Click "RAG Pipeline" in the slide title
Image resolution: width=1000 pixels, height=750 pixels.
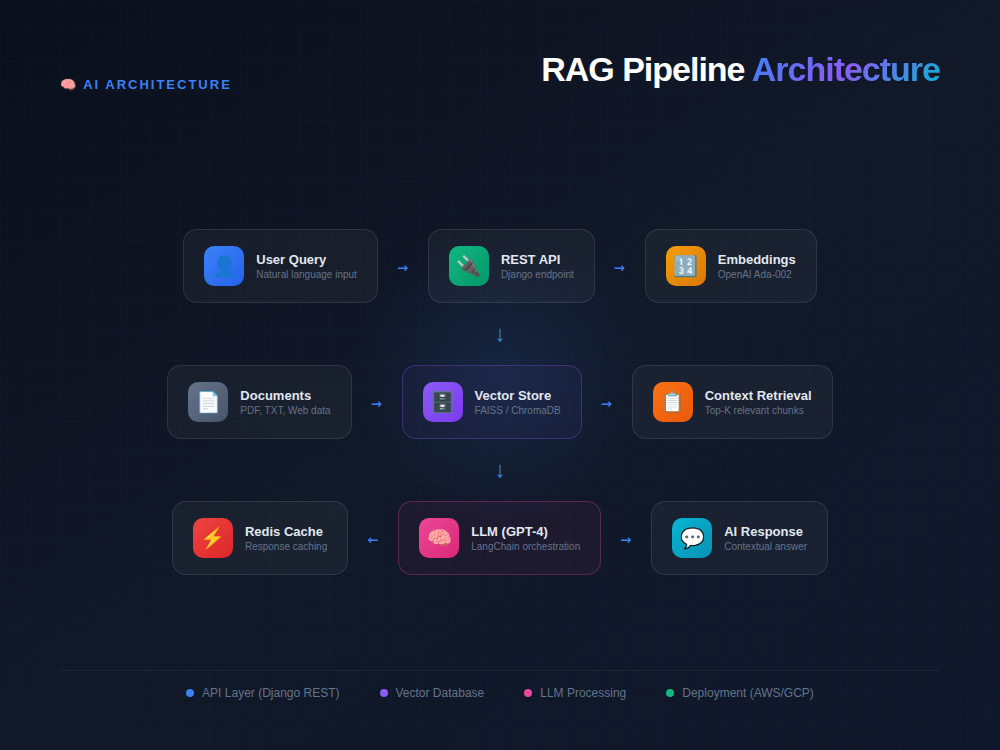[x=643, y=70]
